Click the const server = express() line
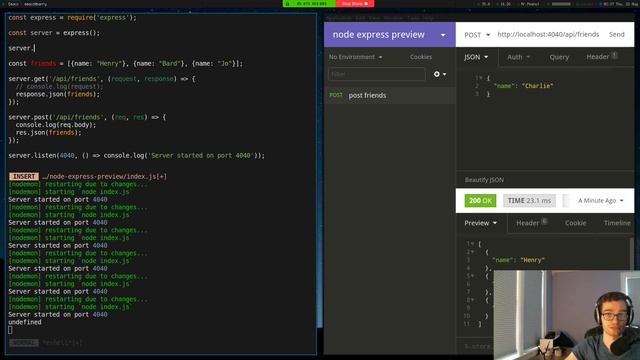The height and width of the screenshot is (360, 640). [x=54, y=33]
